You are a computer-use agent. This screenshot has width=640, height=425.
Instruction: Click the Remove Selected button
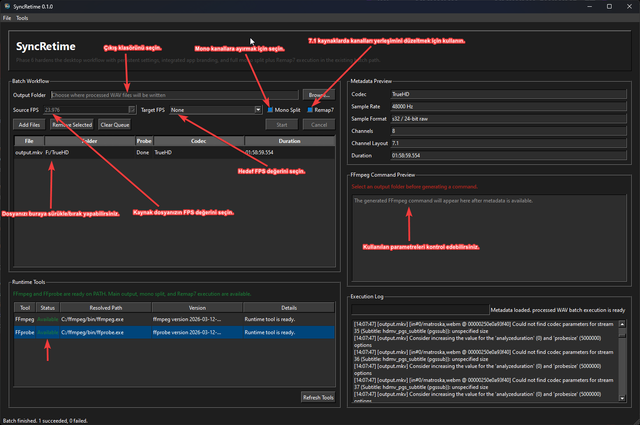(x=72, y=125)
